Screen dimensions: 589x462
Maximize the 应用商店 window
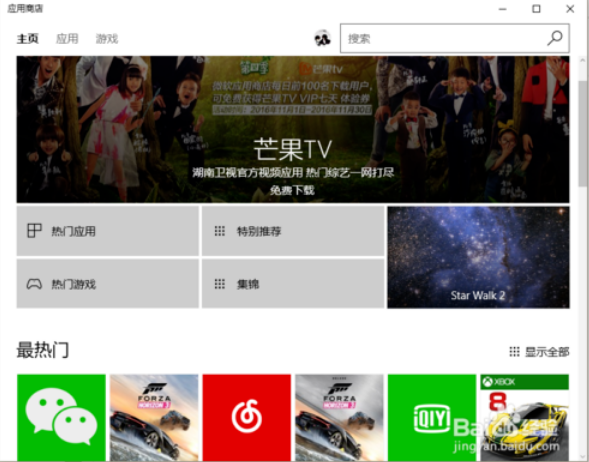coord(536,9)
